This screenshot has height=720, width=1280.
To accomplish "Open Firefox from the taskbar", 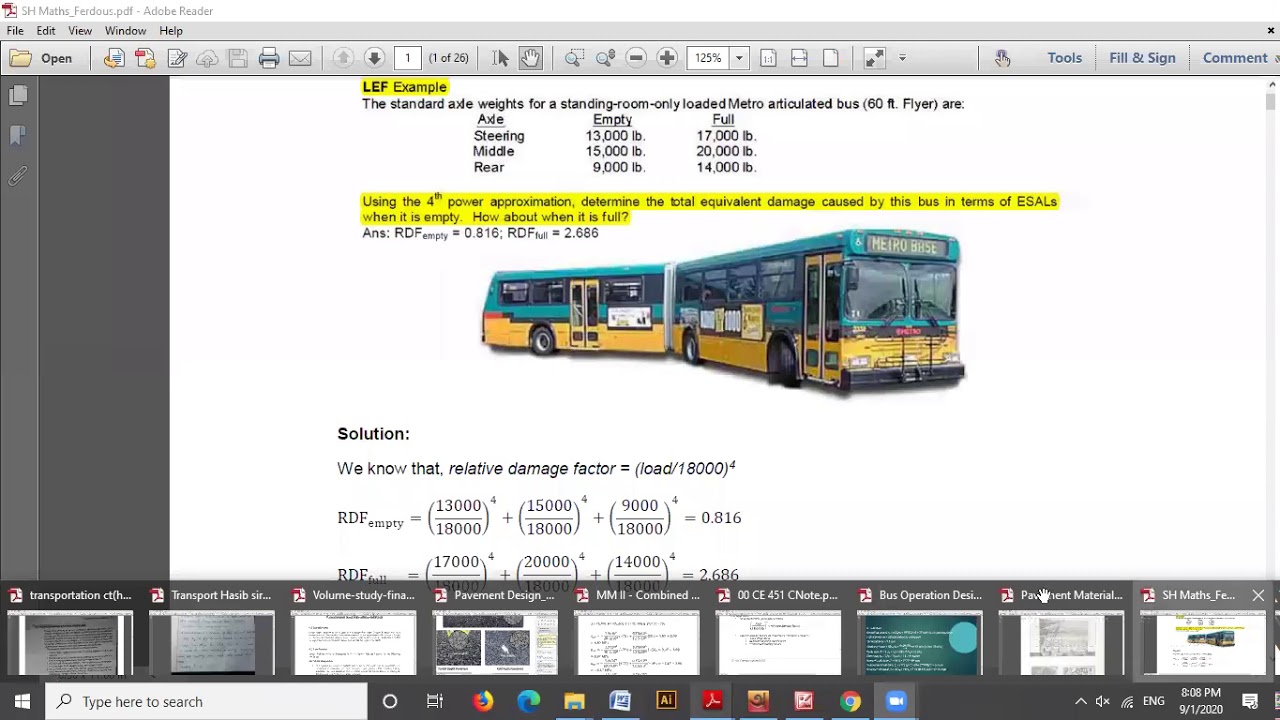I will 483,701.
